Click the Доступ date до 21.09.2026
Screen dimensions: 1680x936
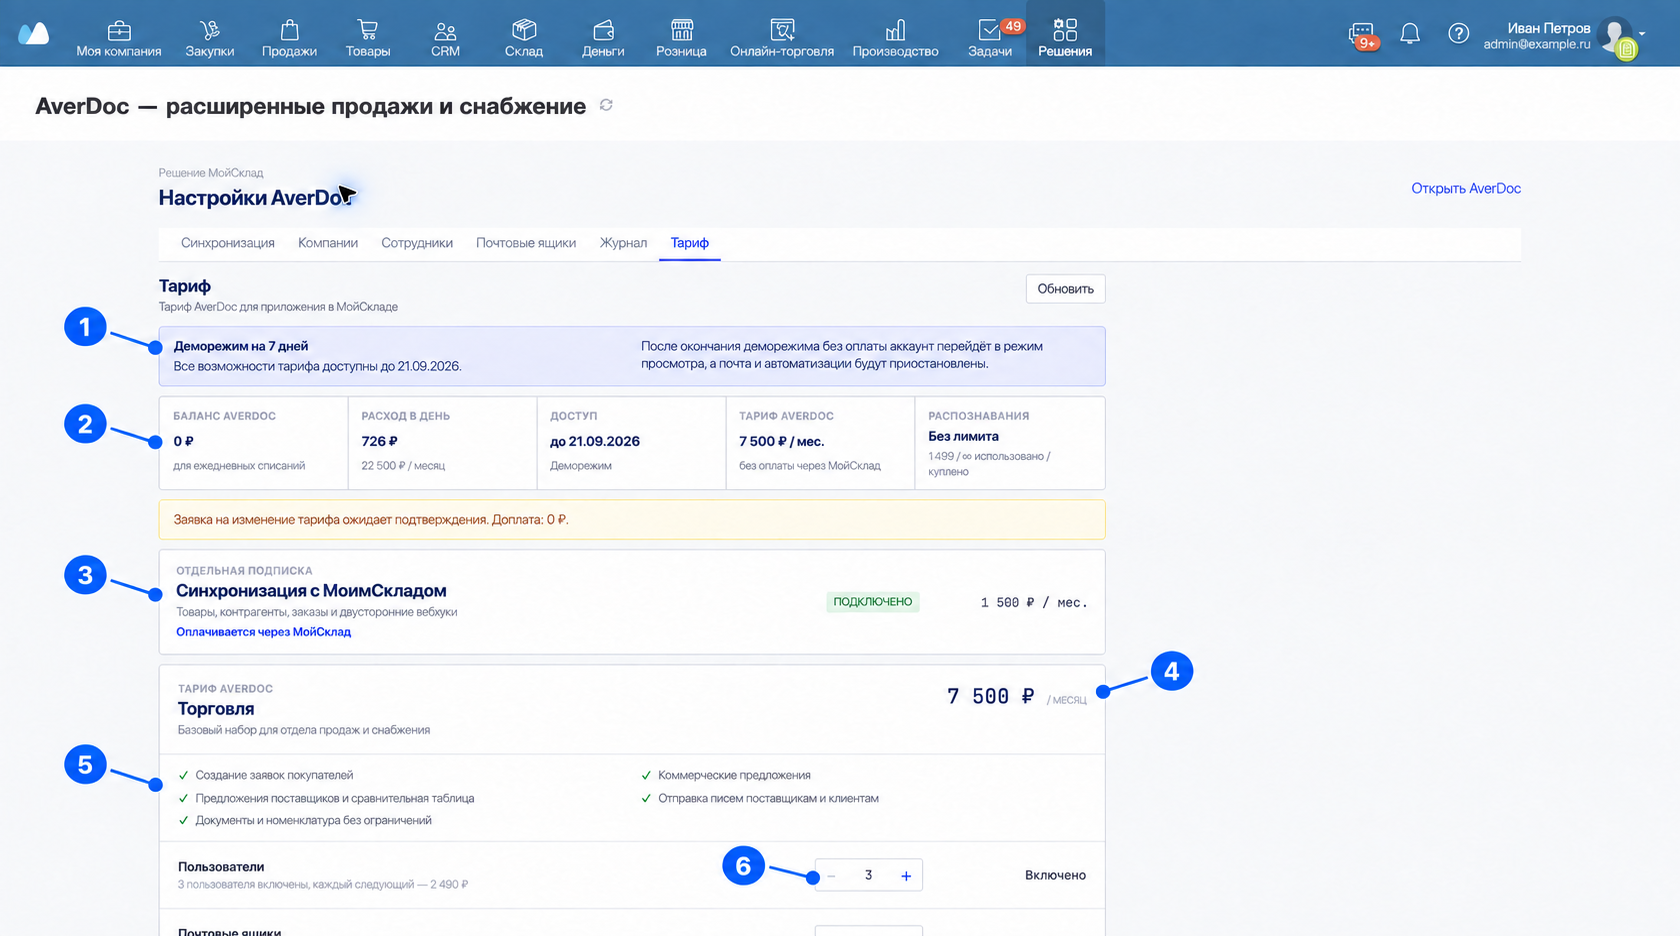click(595, 441)
